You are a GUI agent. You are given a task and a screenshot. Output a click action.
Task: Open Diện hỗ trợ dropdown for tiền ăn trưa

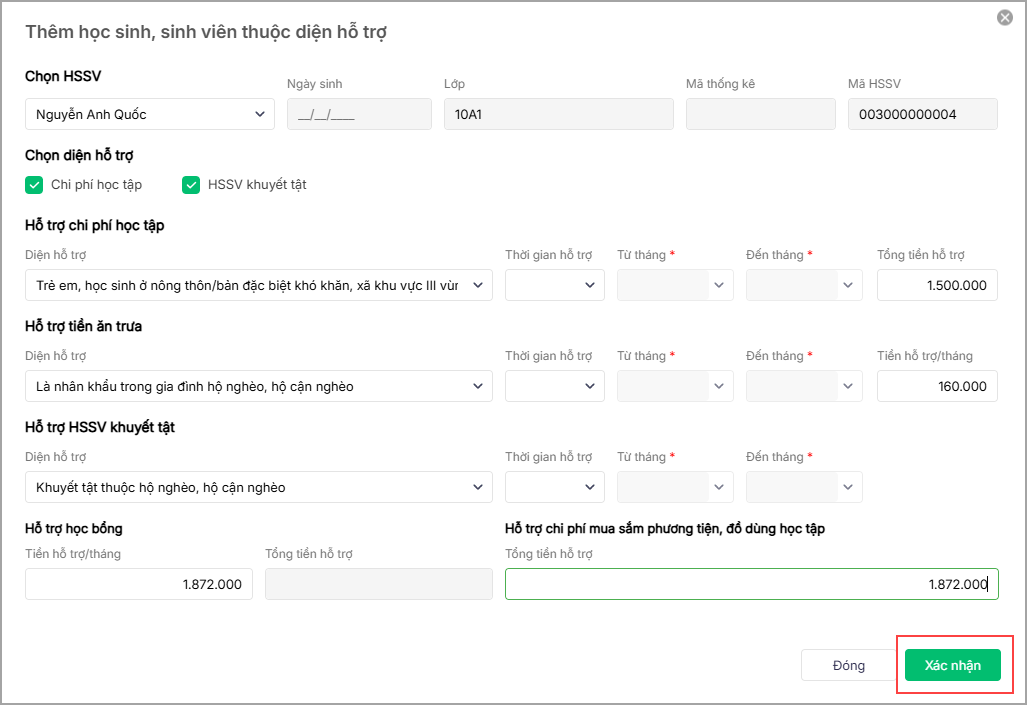point(258,387)
